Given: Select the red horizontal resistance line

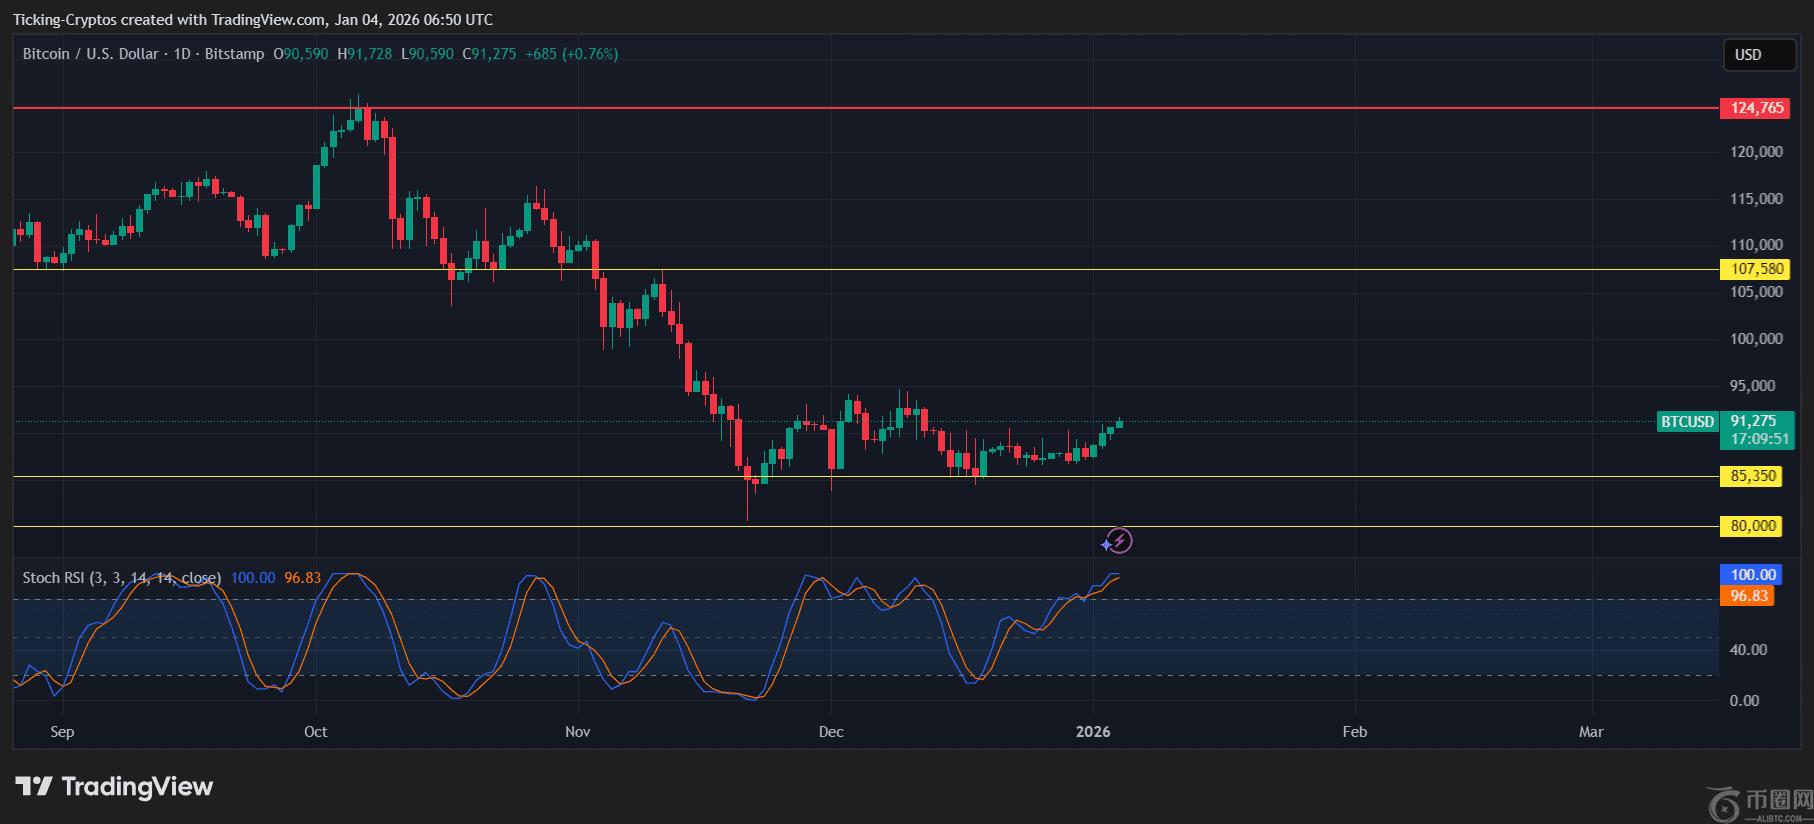Looking at the screenshot, I should (900, 108).
